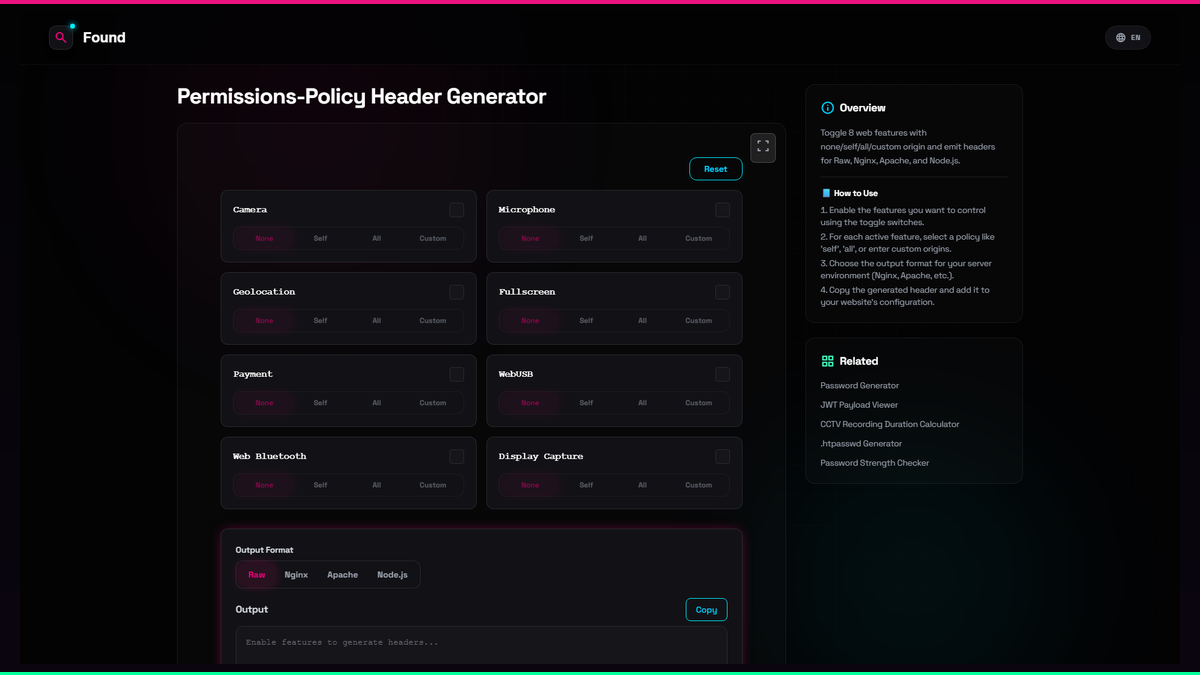Select Custom policy for Fullscreen
The width and height of the screenshot is (1200, 675).
pos(699,320)
